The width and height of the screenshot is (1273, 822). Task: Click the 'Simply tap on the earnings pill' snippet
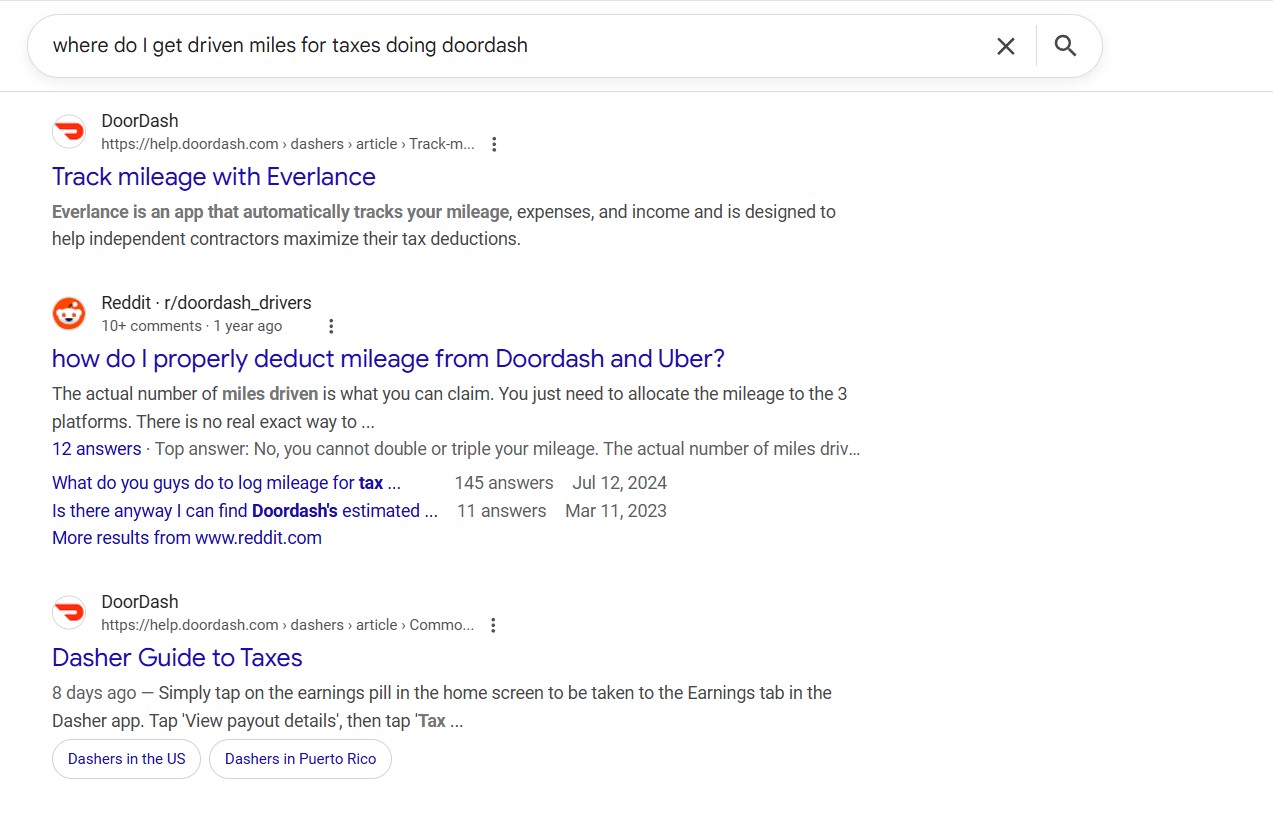442,707
